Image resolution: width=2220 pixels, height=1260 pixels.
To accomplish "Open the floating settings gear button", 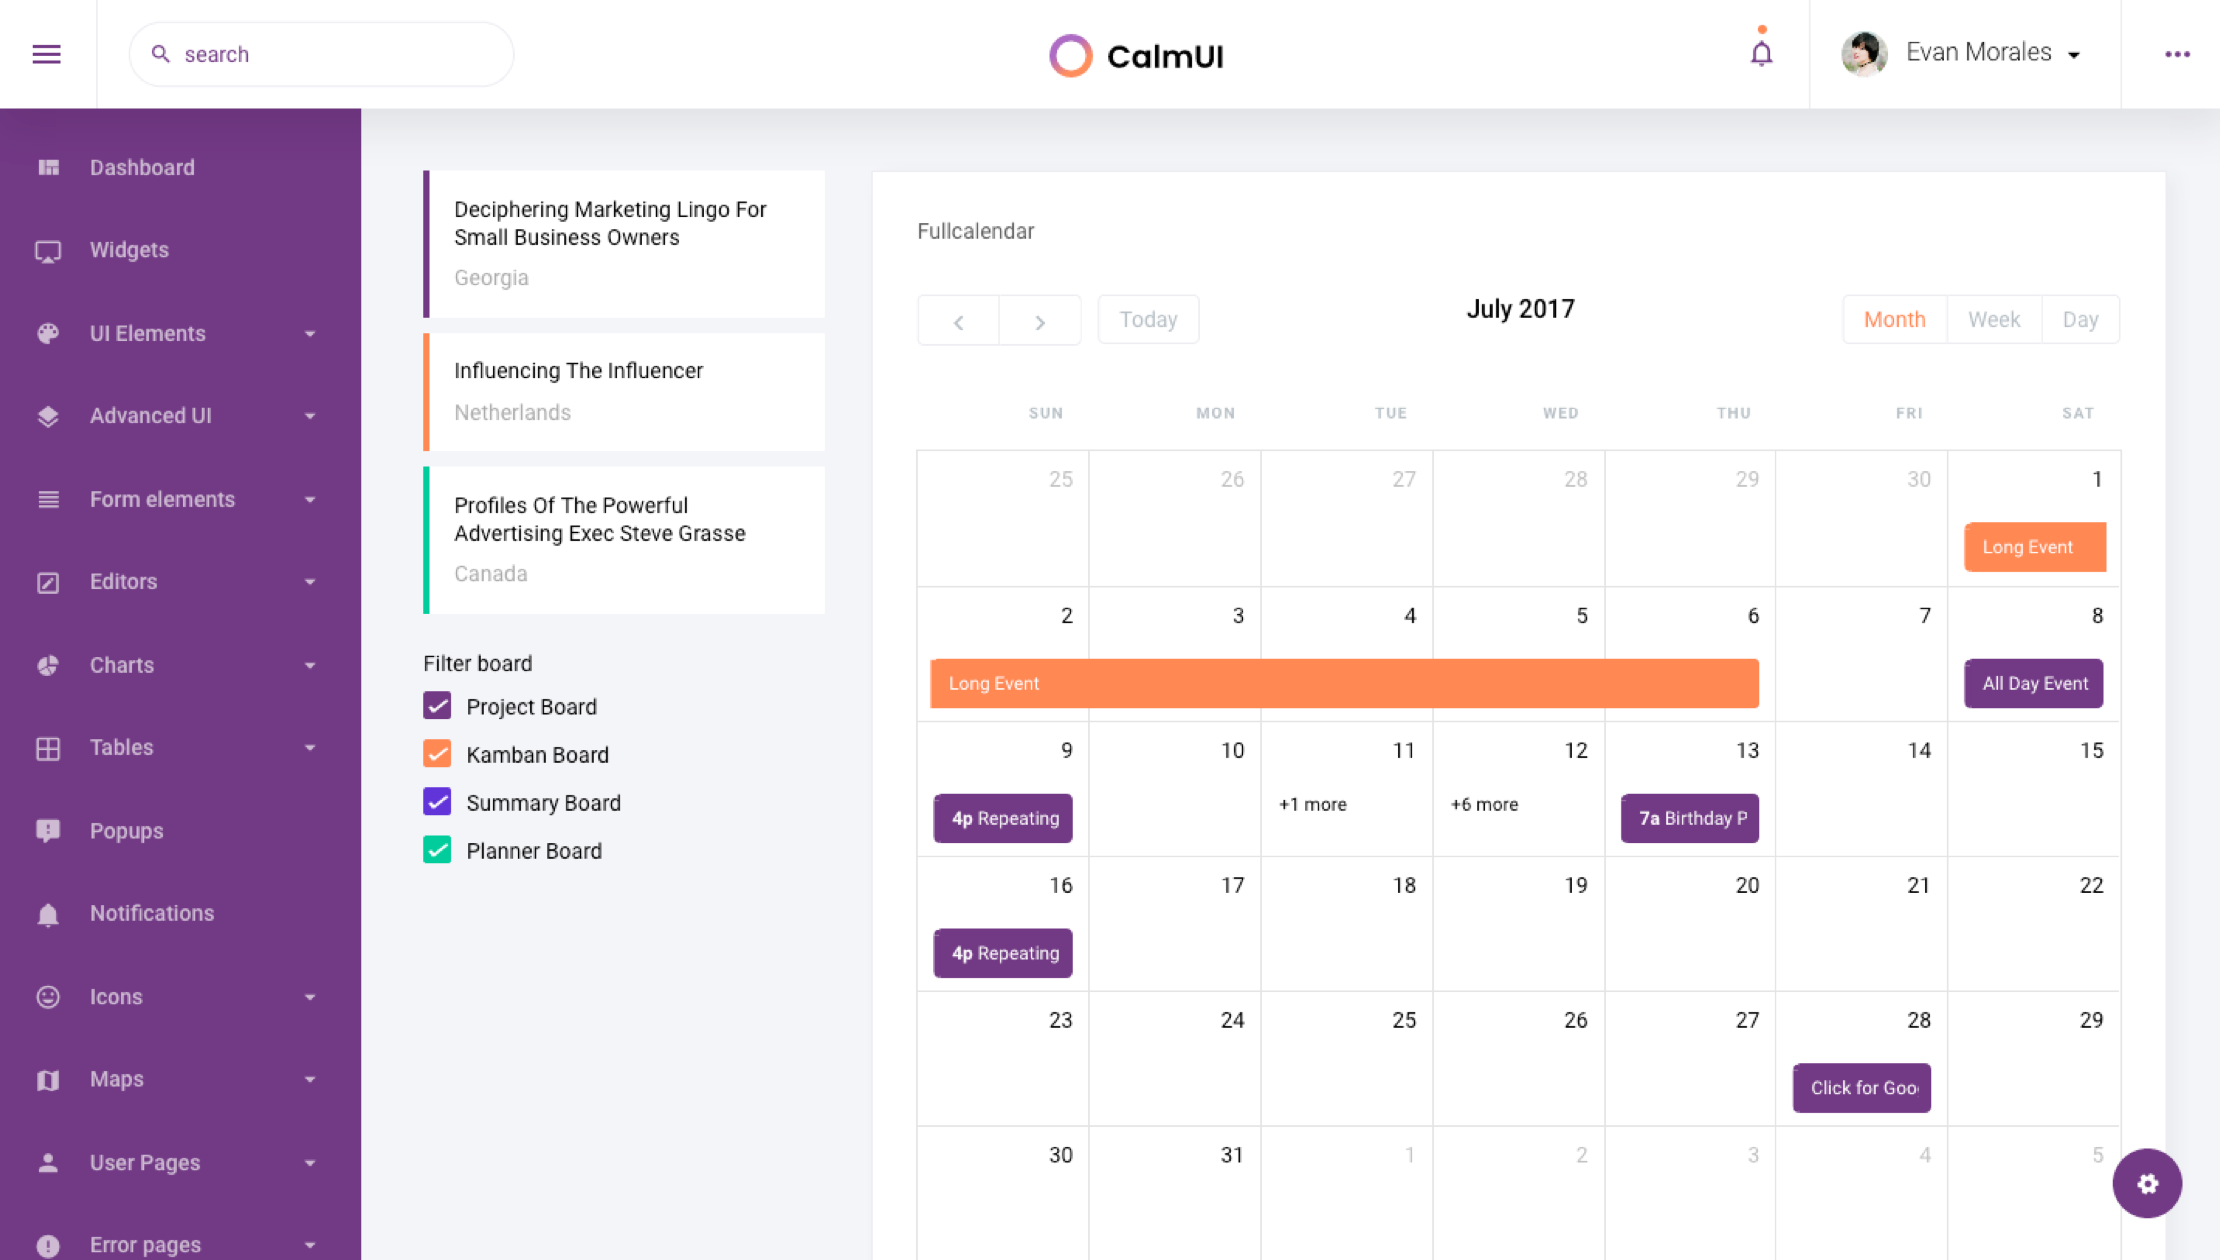I will [x=2146, y=1183].
